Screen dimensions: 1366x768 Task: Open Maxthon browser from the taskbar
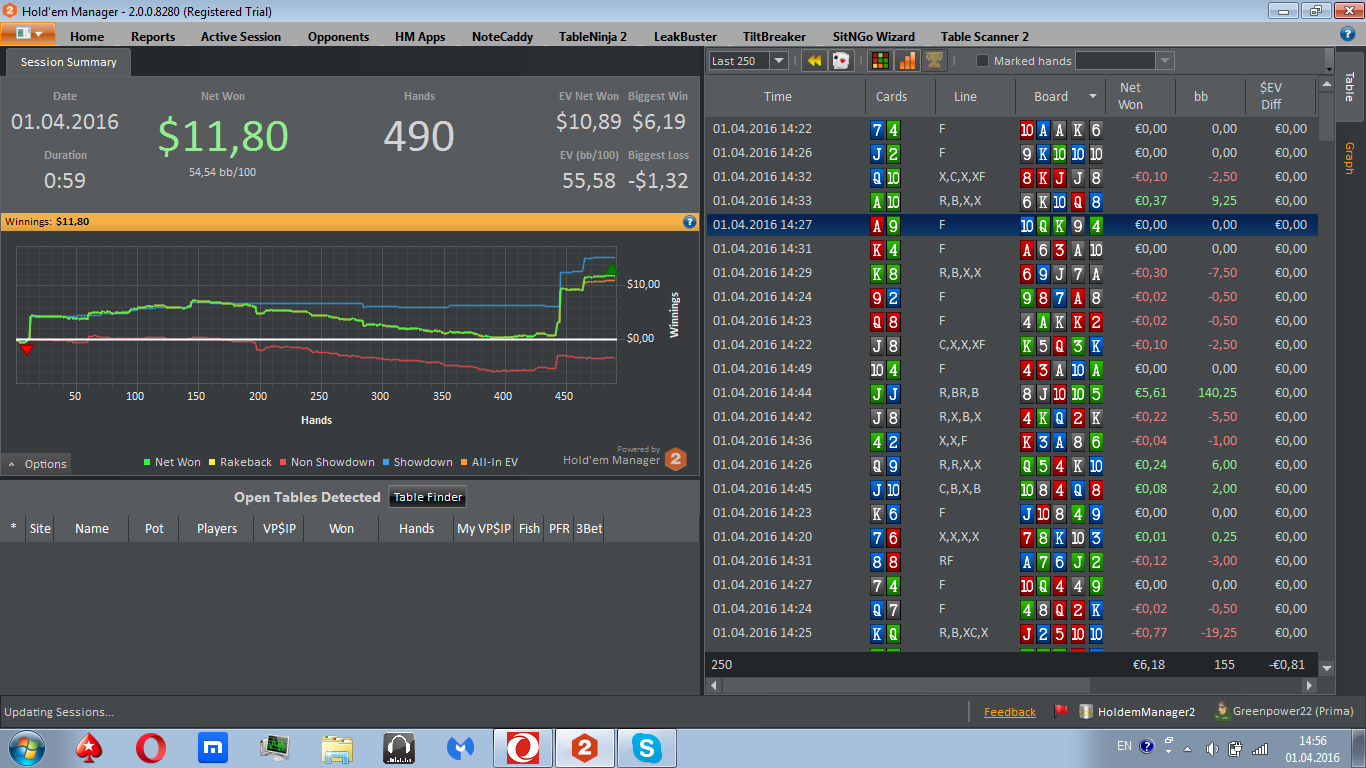pos(213,747)
